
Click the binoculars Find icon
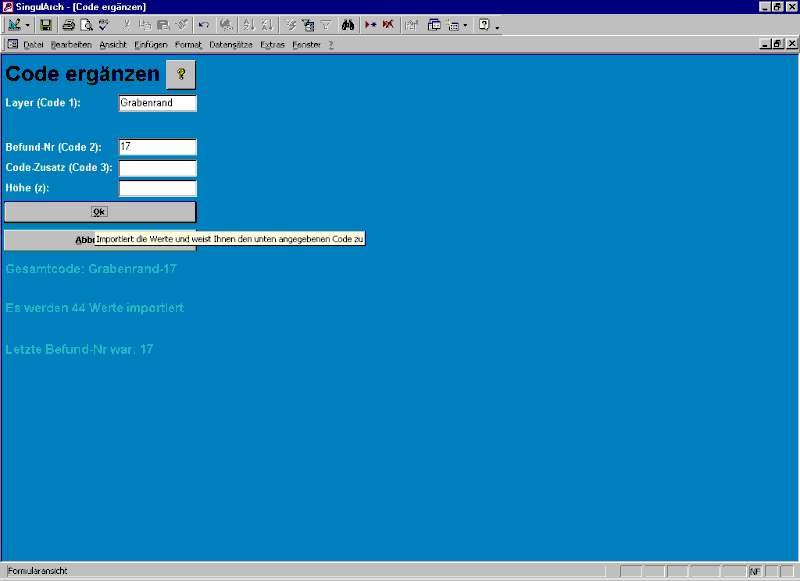point(348,25)
